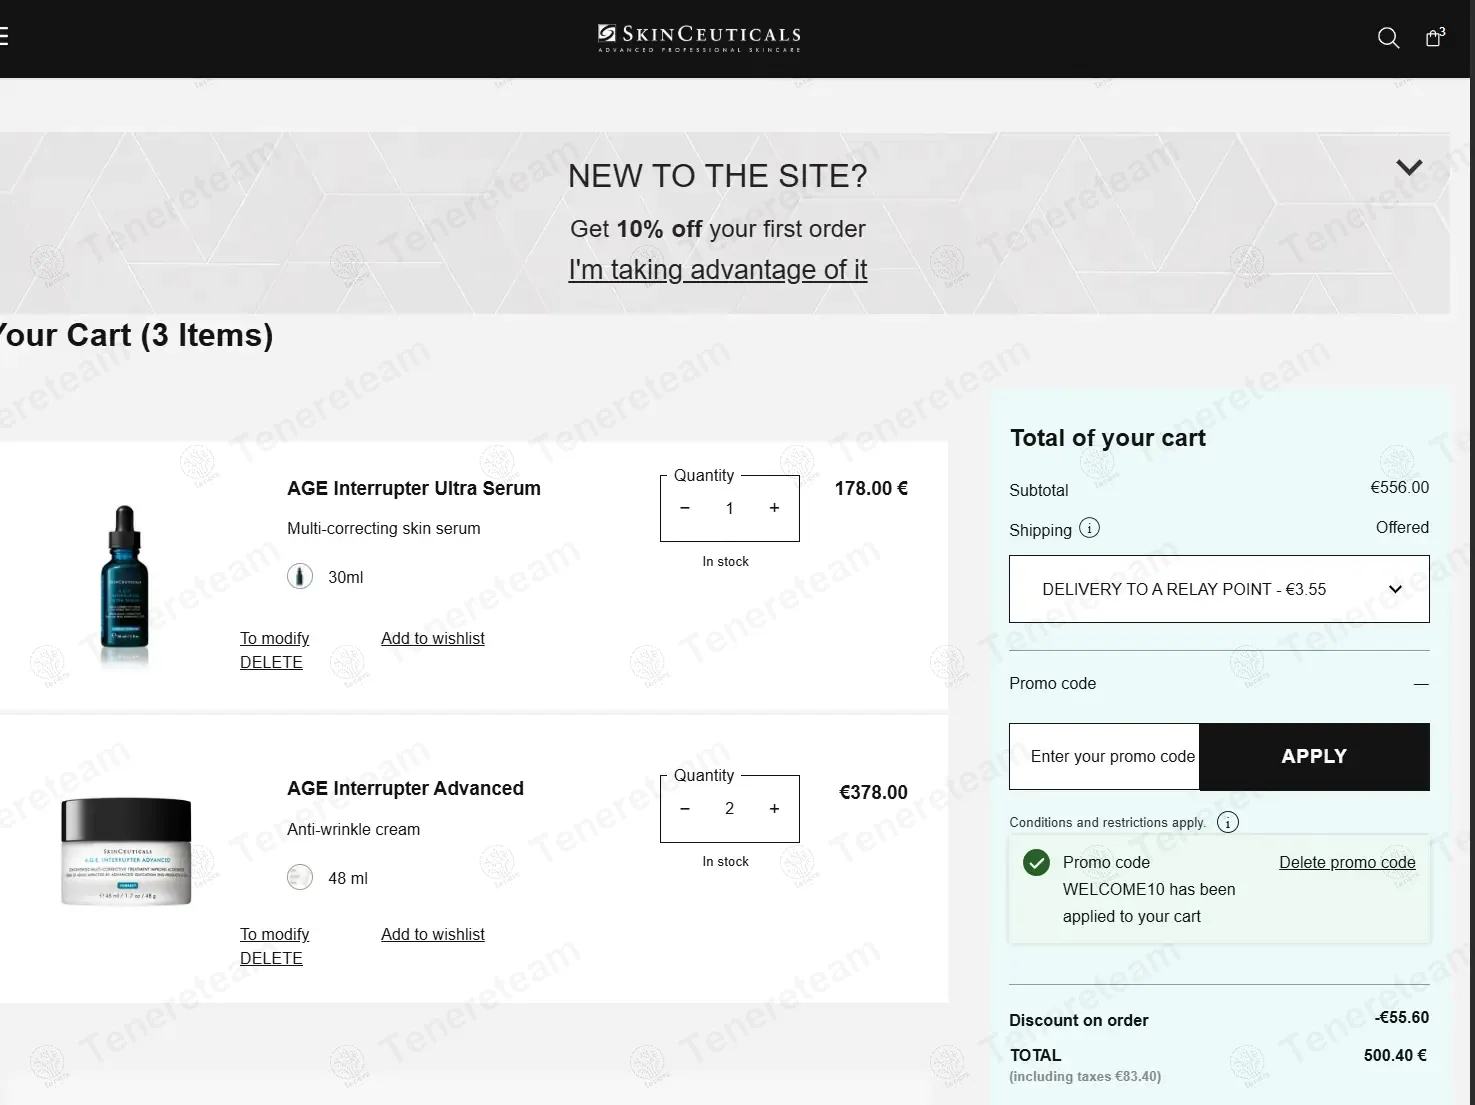1475x1105 pixels.
Task: Click To modify for AGE Interrupter Advanced
Action: pyautogui.click(x=274, y=934)
